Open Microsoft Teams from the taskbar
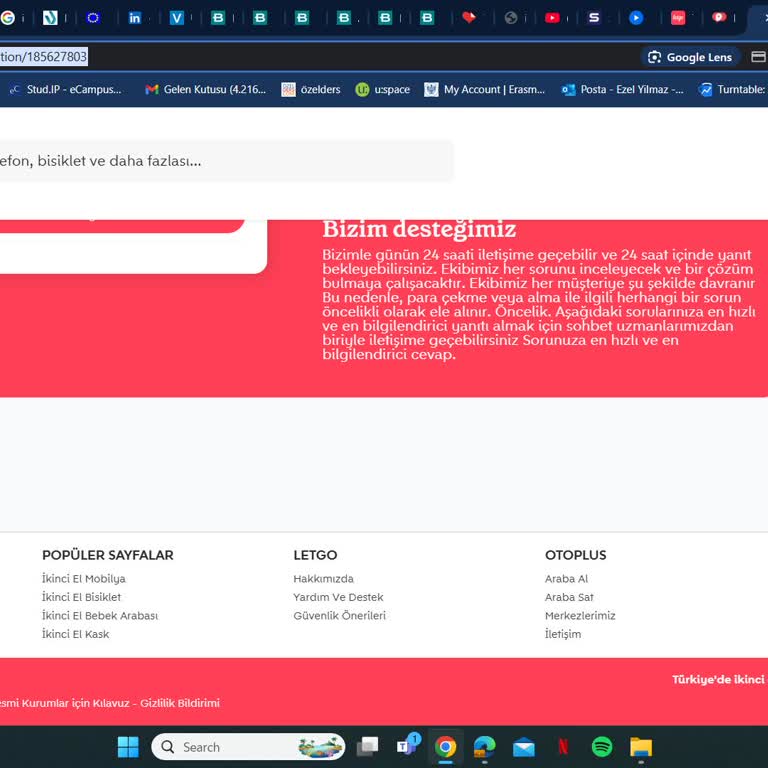768x768 pixels. coord(408,746)
